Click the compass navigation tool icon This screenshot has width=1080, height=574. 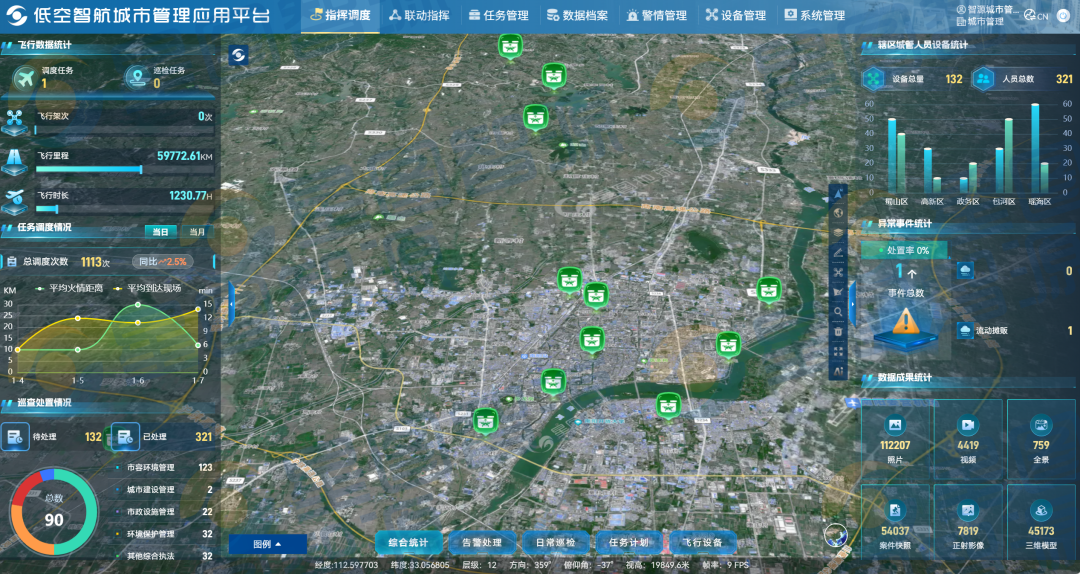[x=838, y=193]
